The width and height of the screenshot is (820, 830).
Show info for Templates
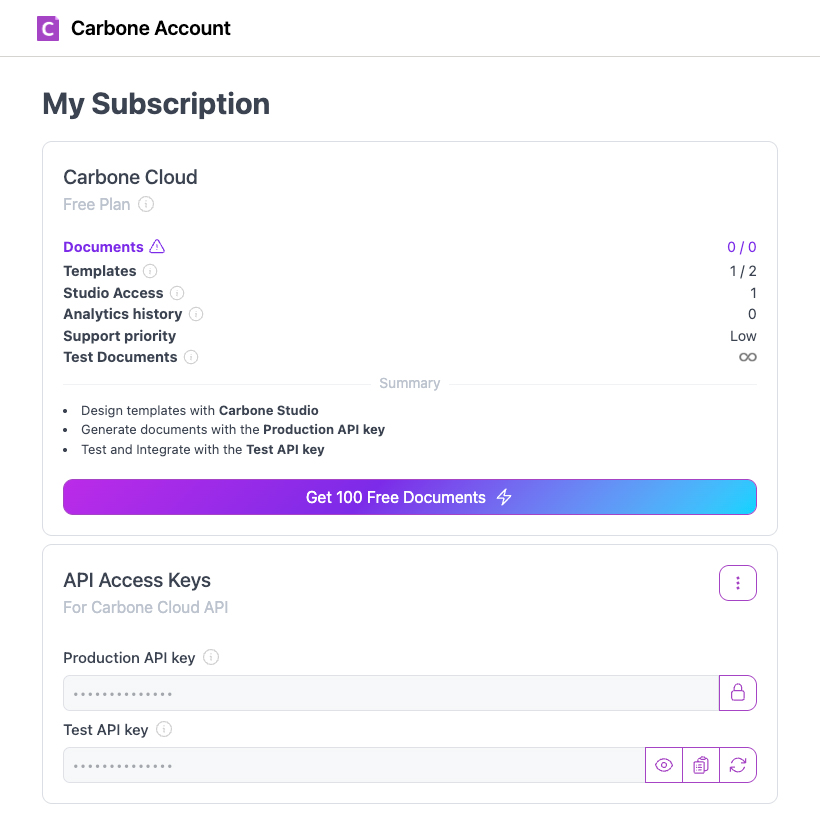click(150, 271)
